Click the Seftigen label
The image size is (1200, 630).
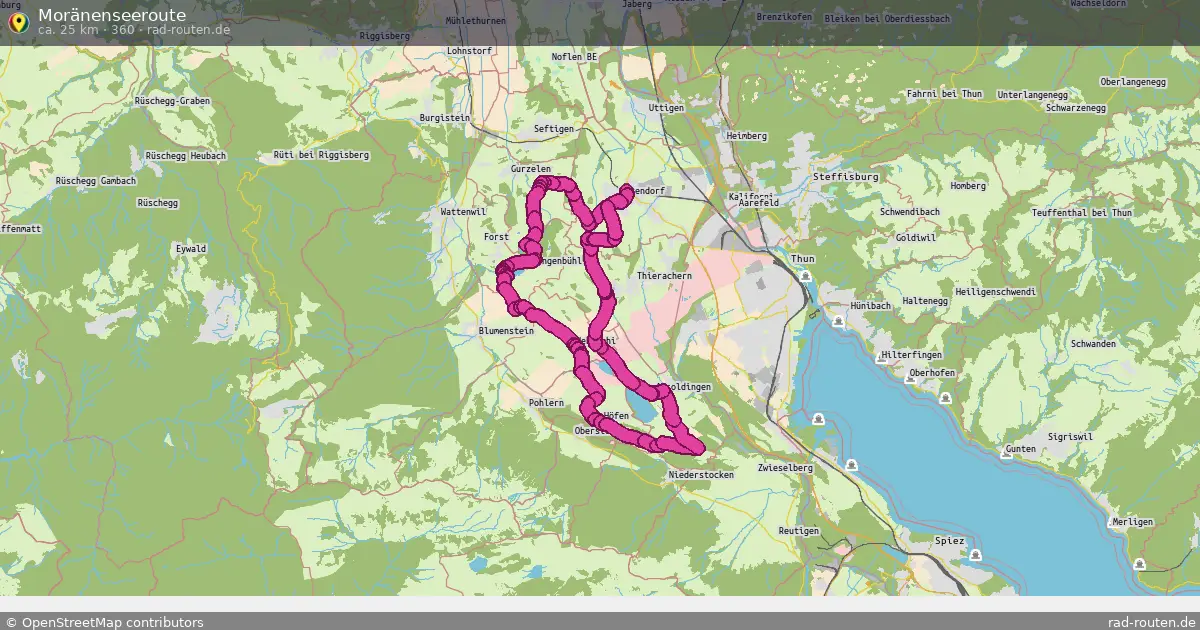(x=554, y=129)
